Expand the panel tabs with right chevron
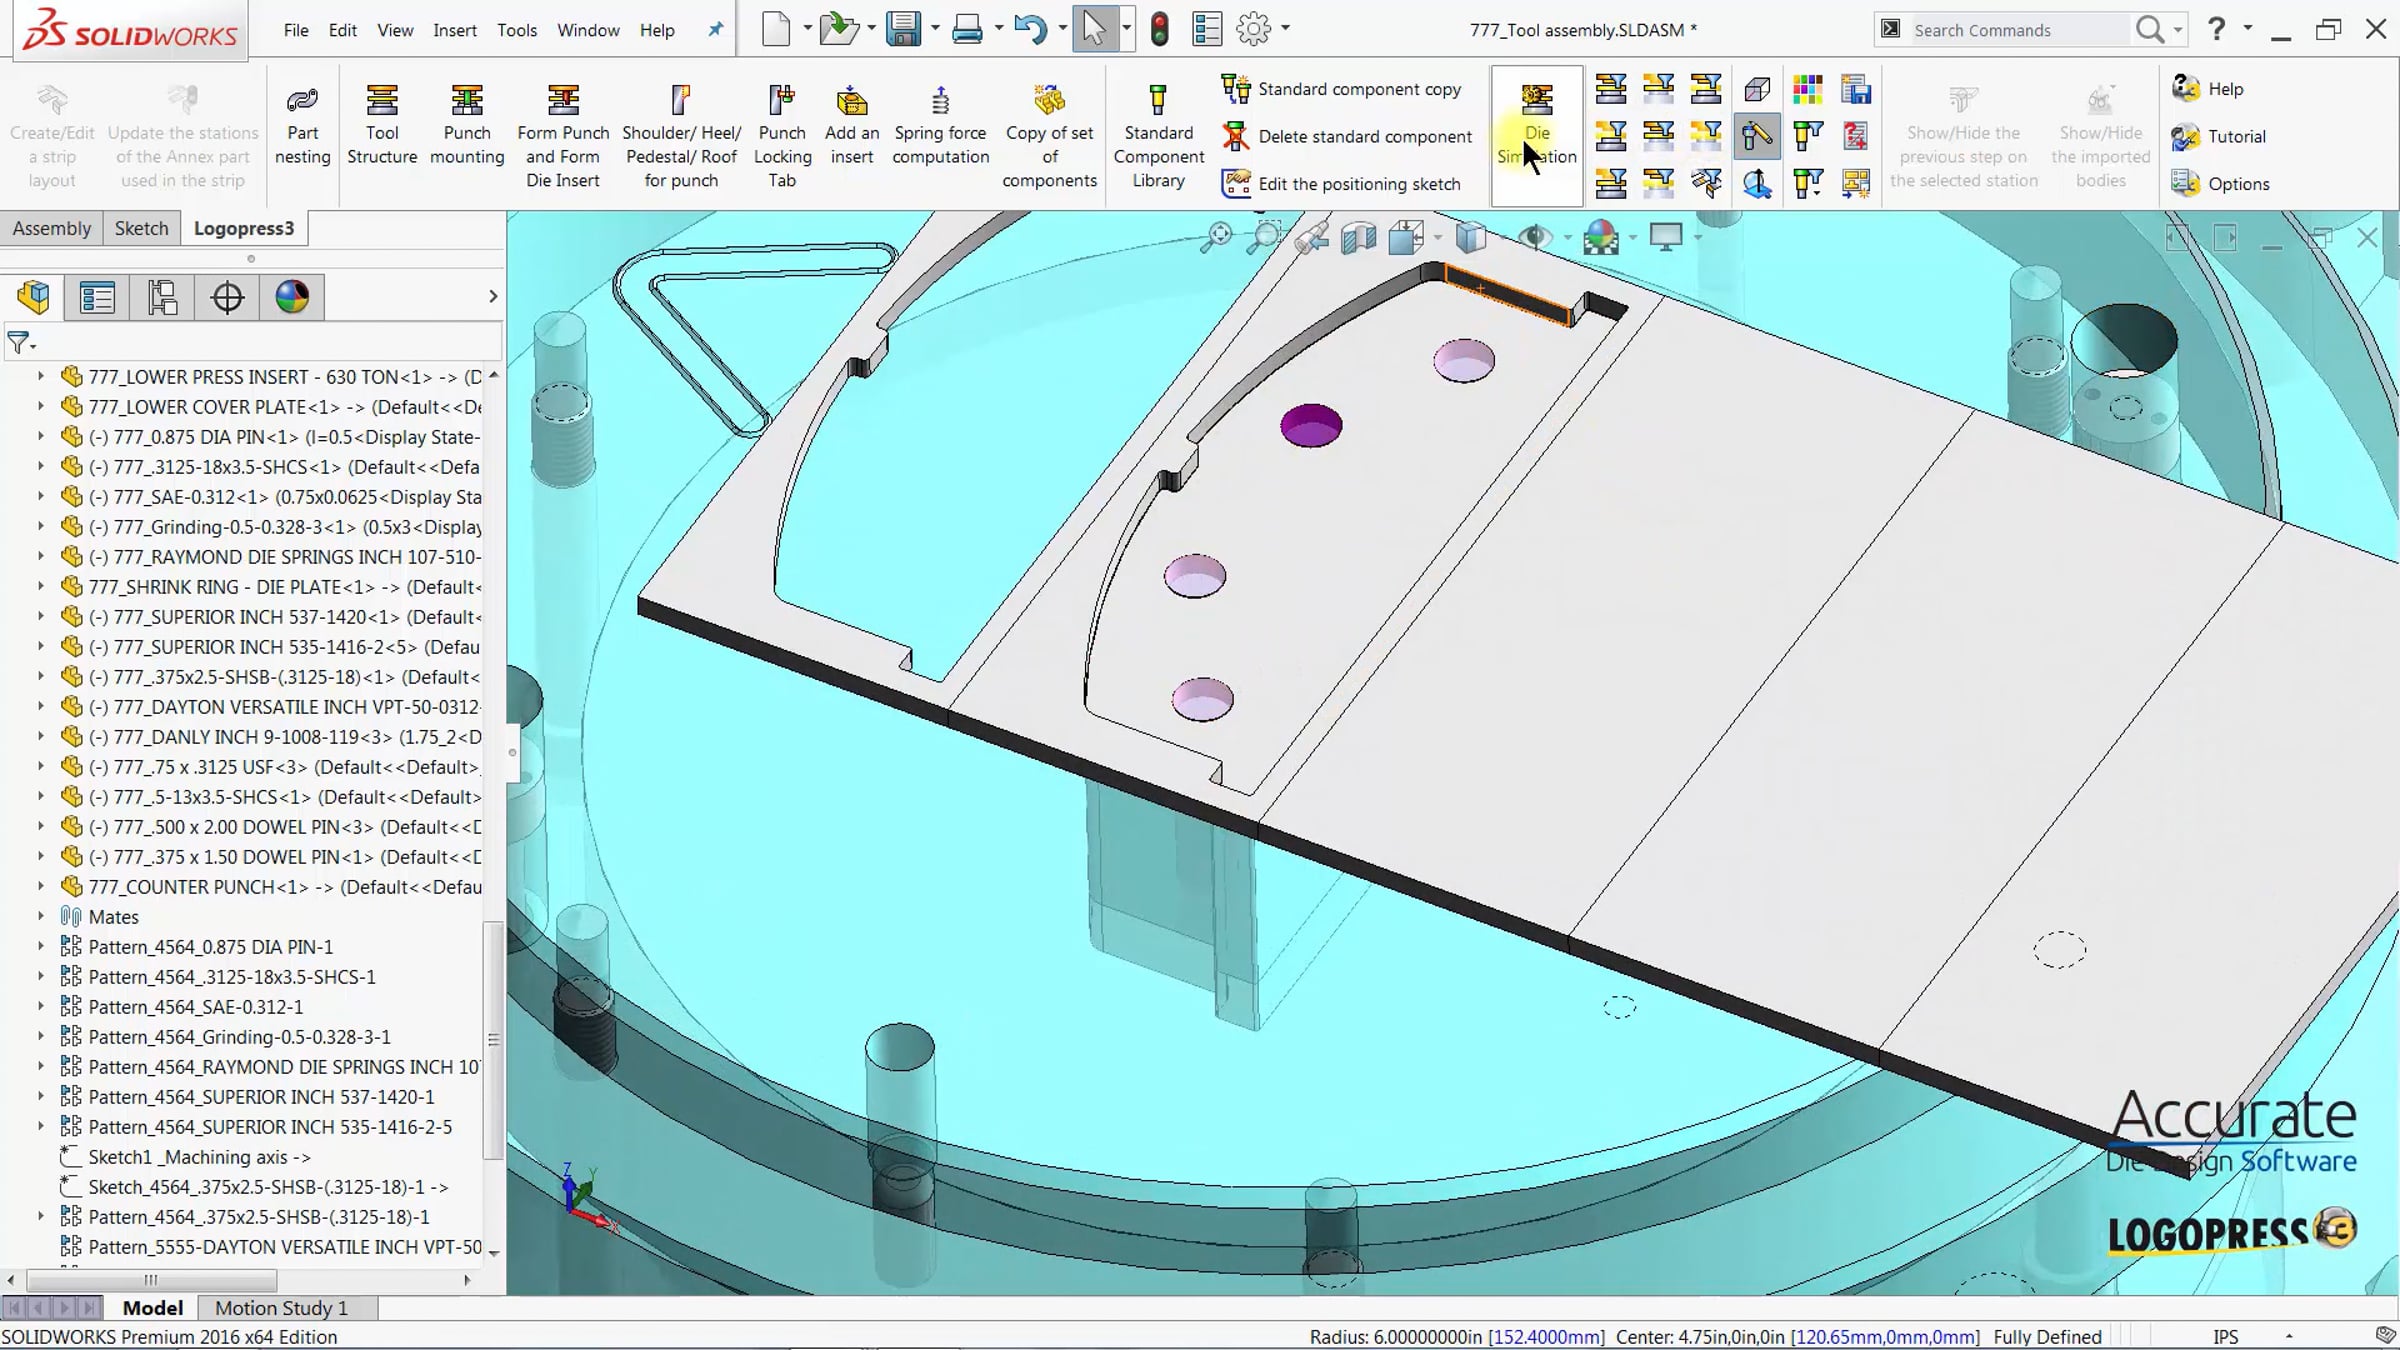The height and width of the screenshot is (1350, 2400). [x=492, y=296]
